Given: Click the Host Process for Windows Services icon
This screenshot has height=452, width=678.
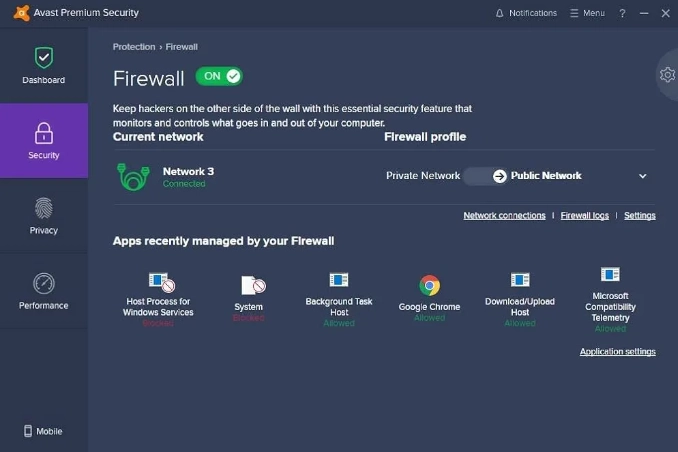Looking at the screenshot, I should click(160, 282).
